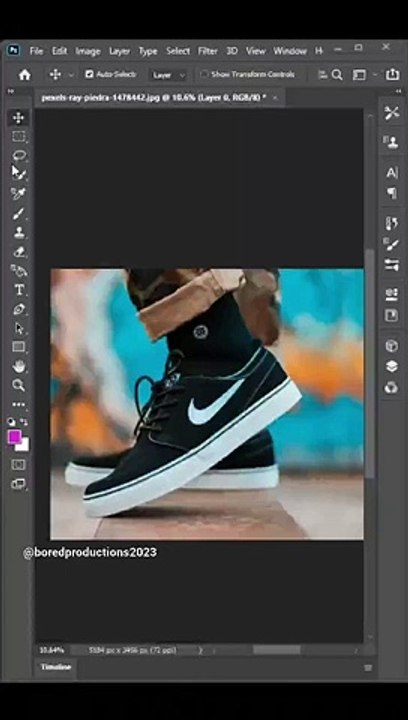Viewport: 408px width, 720px height.
Task: Enable Show Transform Controls checkbox
Action: pyautogui.click(x=204, y=74)
